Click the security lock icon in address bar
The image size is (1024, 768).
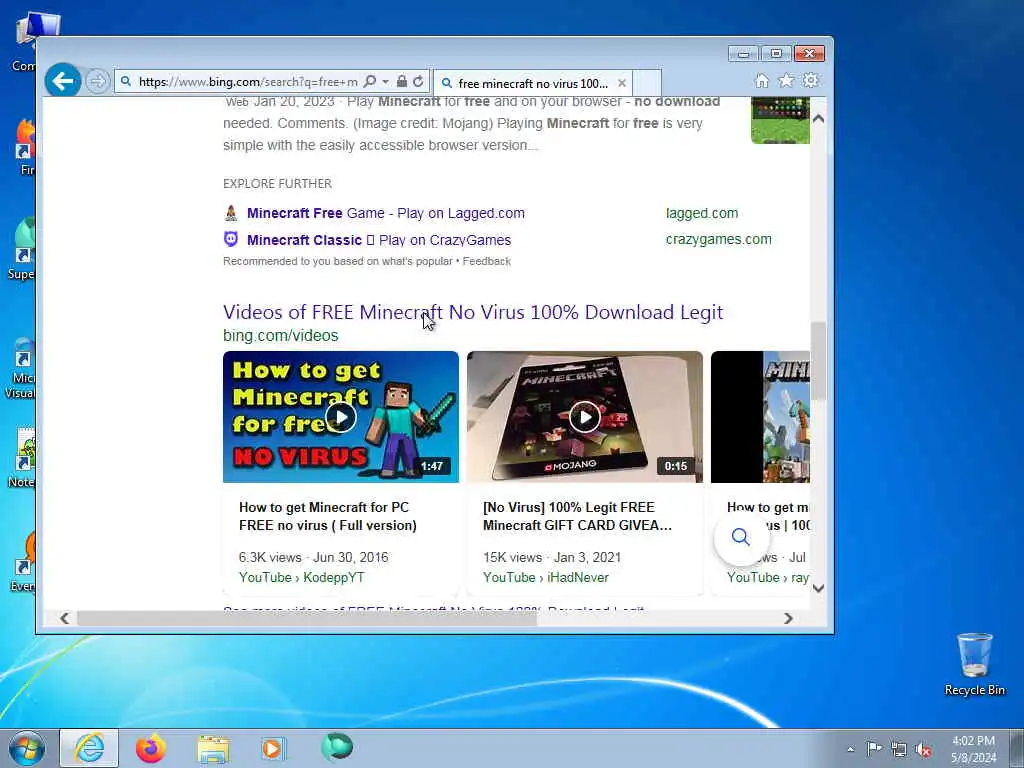402,81
